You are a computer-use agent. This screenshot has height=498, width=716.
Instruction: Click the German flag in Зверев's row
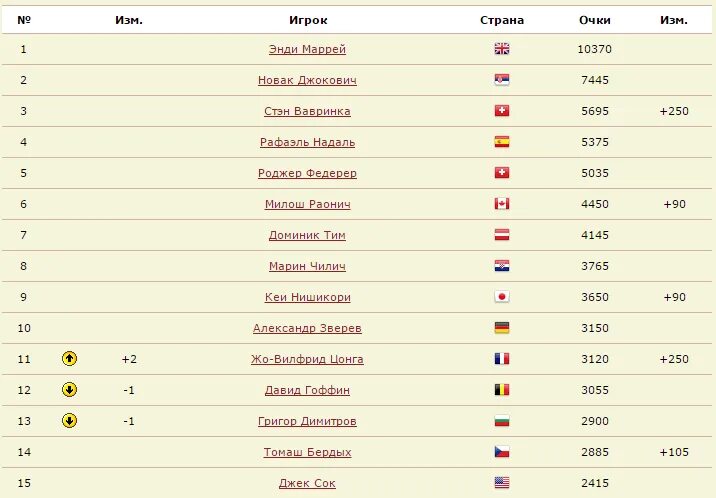tap(502, 328)
